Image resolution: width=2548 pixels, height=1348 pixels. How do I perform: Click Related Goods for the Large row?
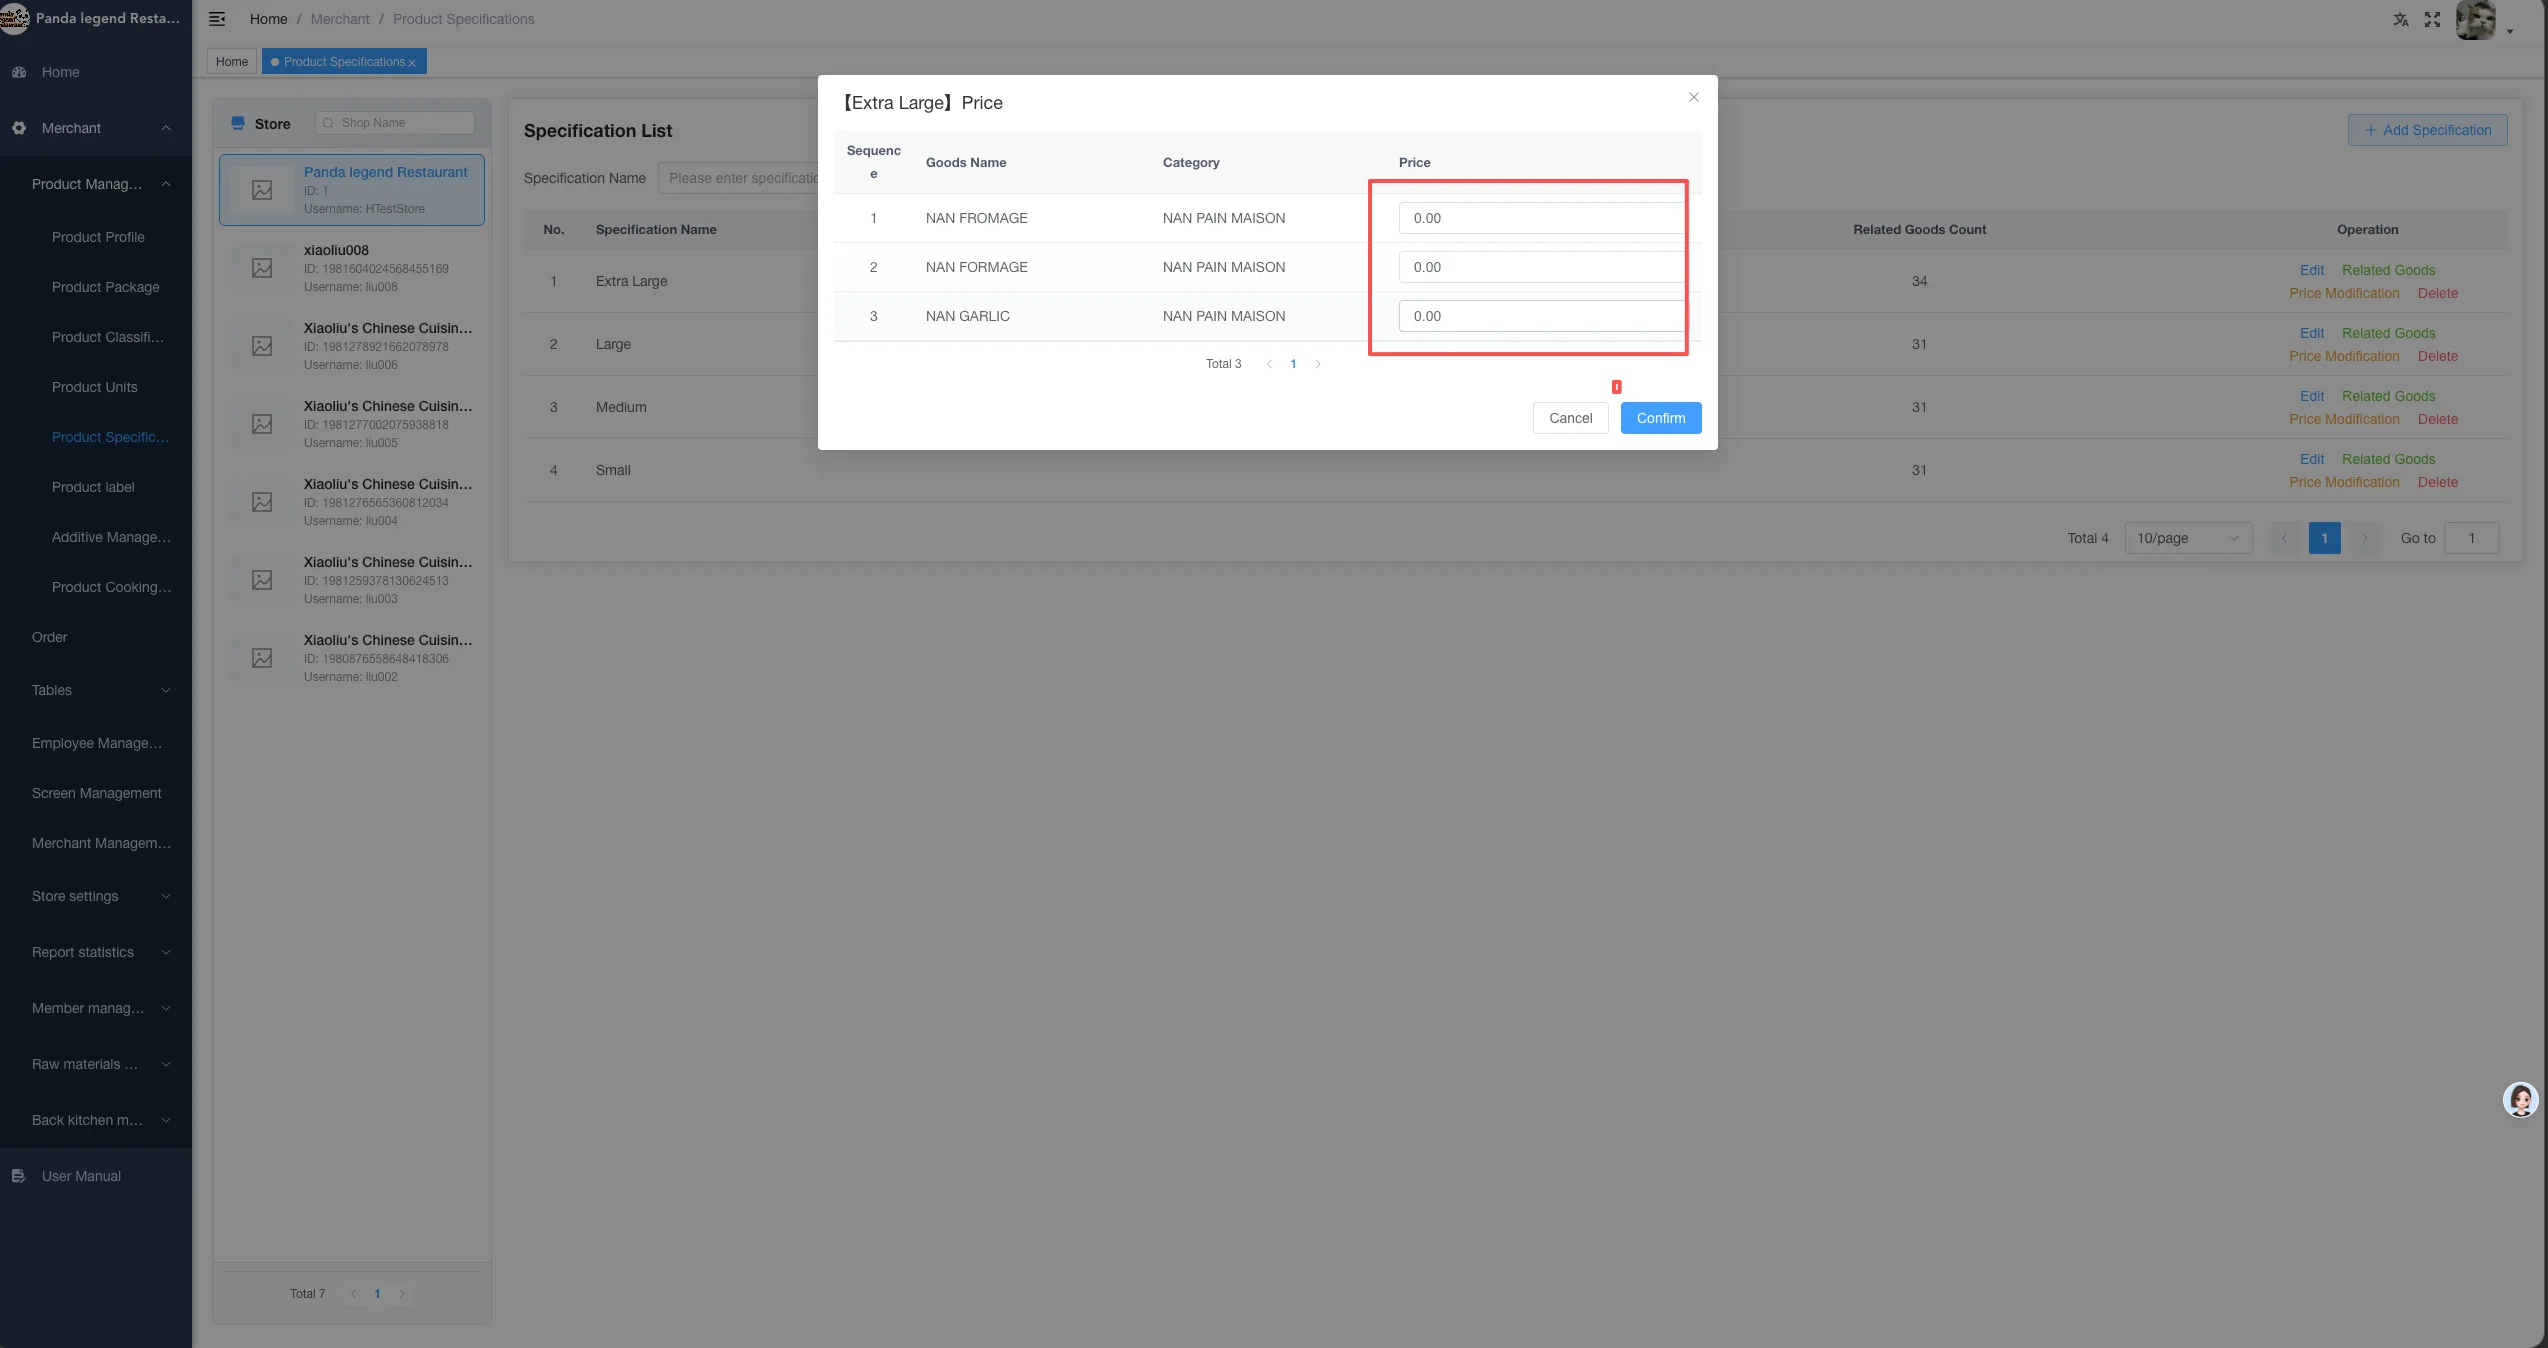[2388, 333]
